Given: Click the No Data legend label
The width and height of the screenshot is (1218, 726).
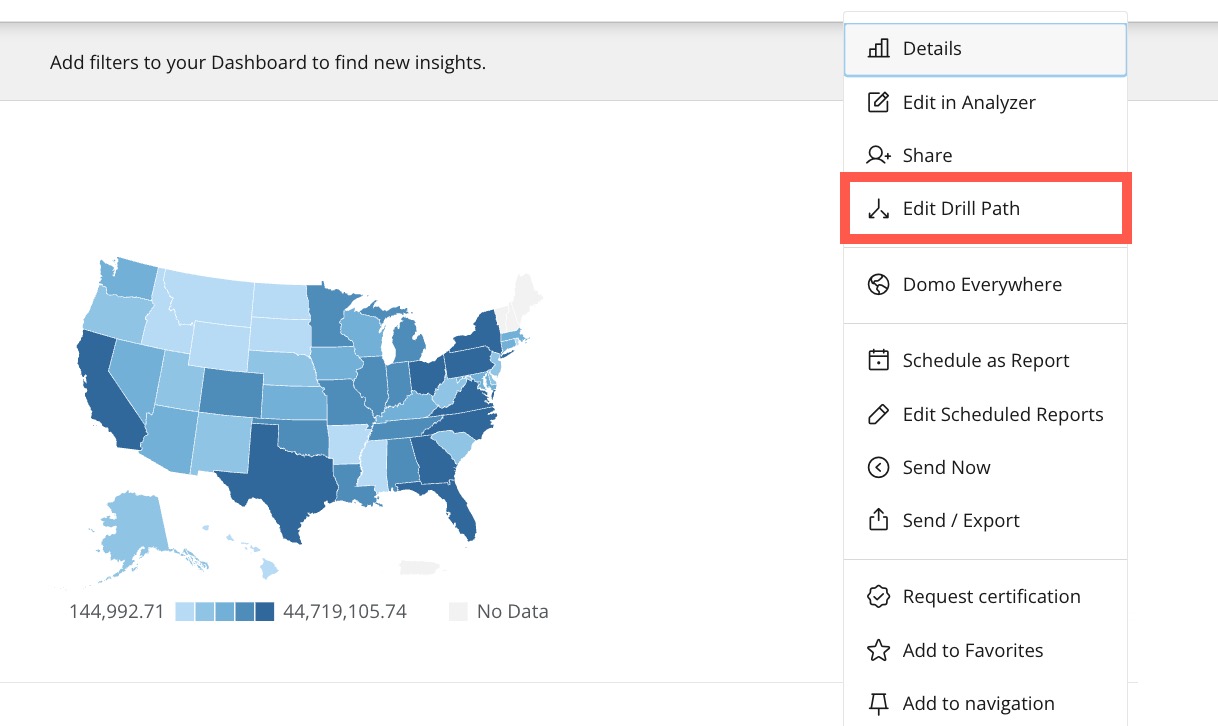Looking at the screenshot, I should tap(513, 612).
